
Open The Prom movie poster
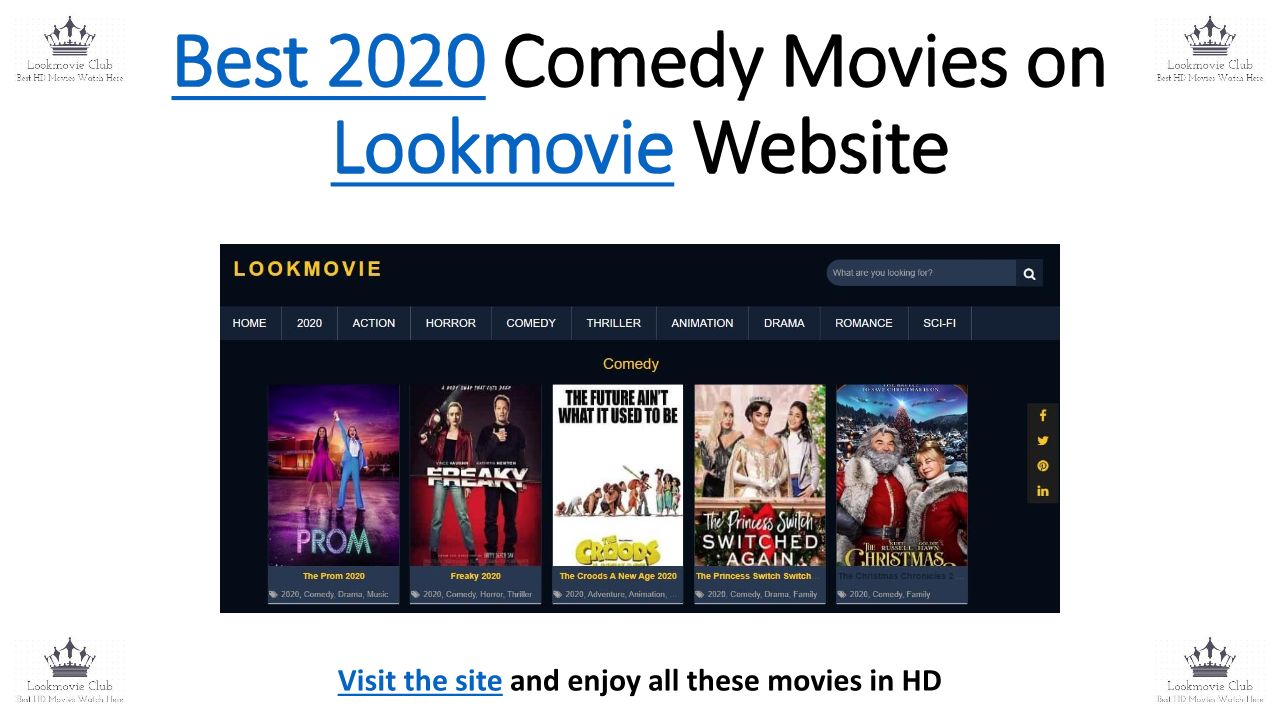click(333, 476)
